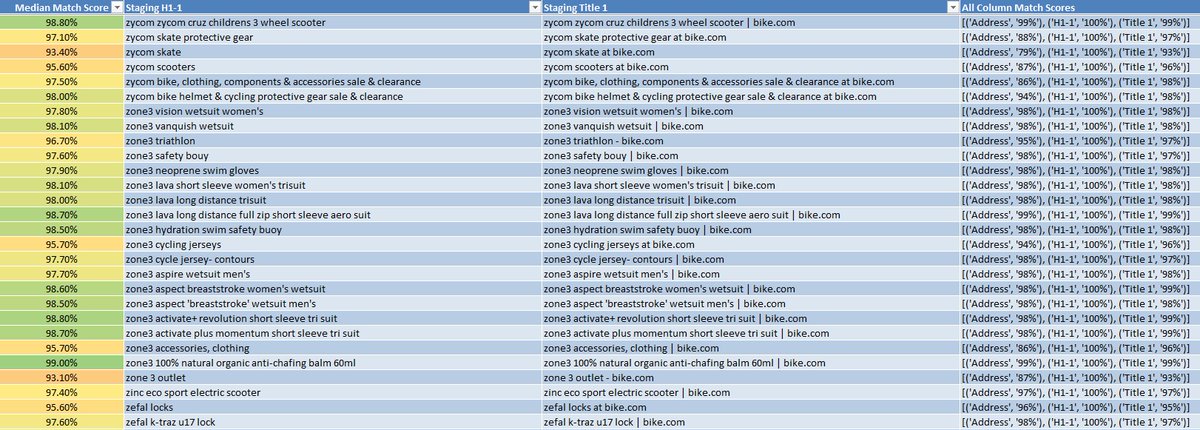Click title 'zone3 lava long distance full zip short sleeve aero suit | bike.com'
This screenshot has height=430, width=1200.
[750, 216]
